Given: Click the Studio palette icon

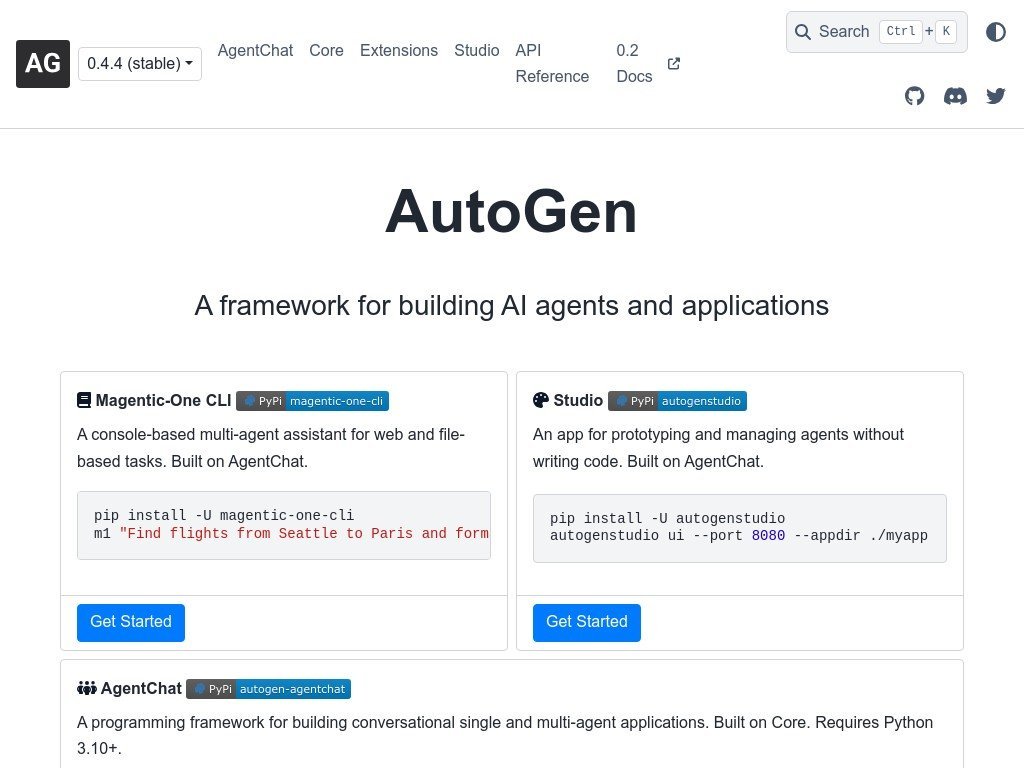Looking at the screenshot, I should click(541, 400).
